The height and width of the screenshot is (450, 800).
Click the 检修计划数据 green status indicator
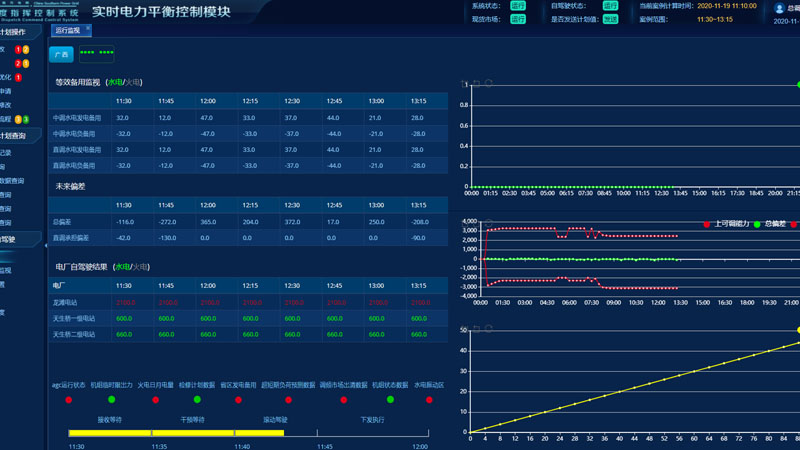pyautogui.click(x=197, y=400)
